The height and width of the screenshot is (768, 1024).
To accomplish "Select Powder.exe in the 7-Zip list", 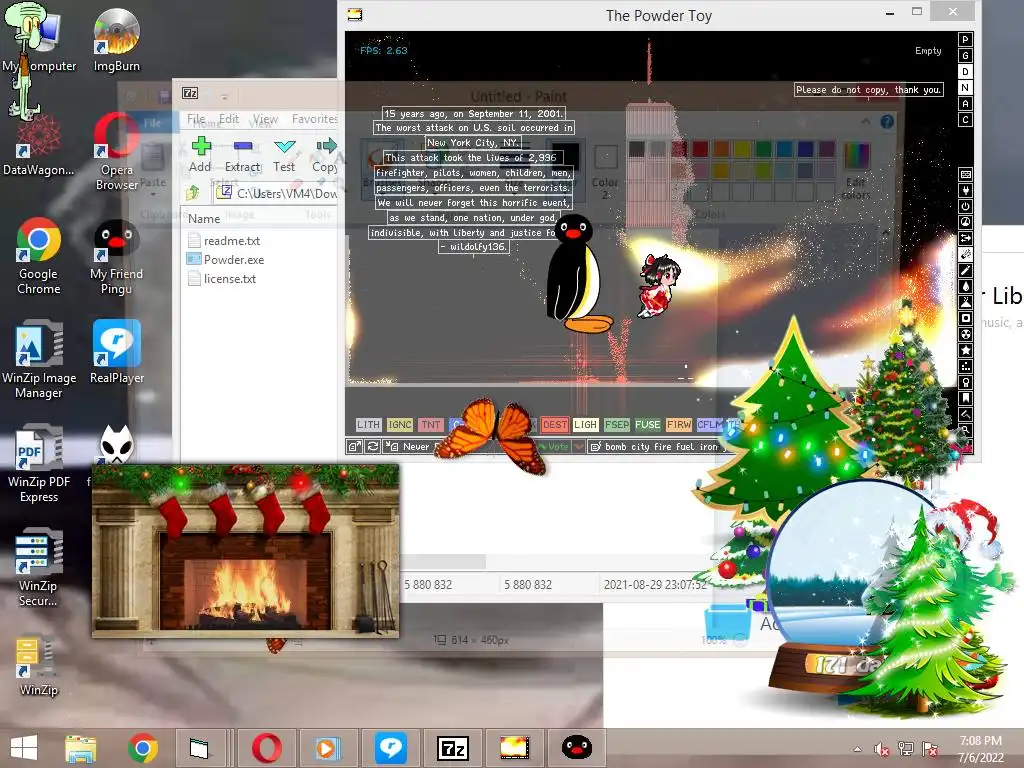I will (x=234, y=260).
